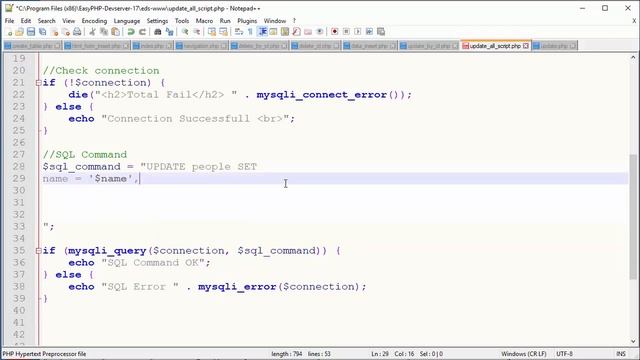Zoom out using magnifier minus icon
The height and width of the screenshot is (360, 640).
click(196, 32)
